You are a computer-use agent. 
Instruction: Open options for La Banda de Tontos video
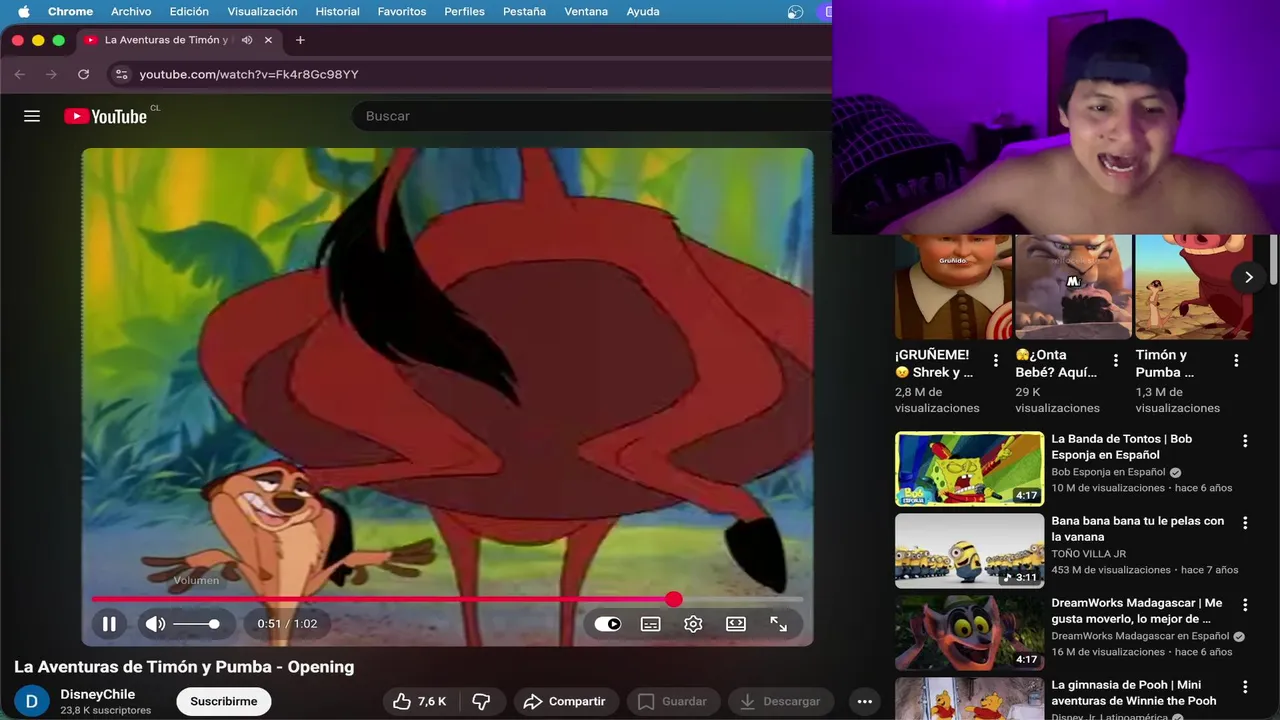click(x=1245, y=441)
